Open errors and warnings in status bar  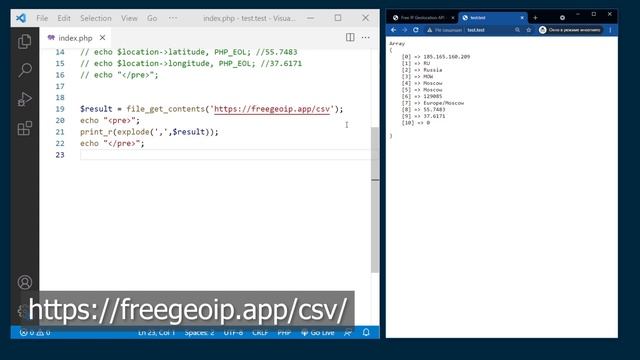tap(35, 333)
